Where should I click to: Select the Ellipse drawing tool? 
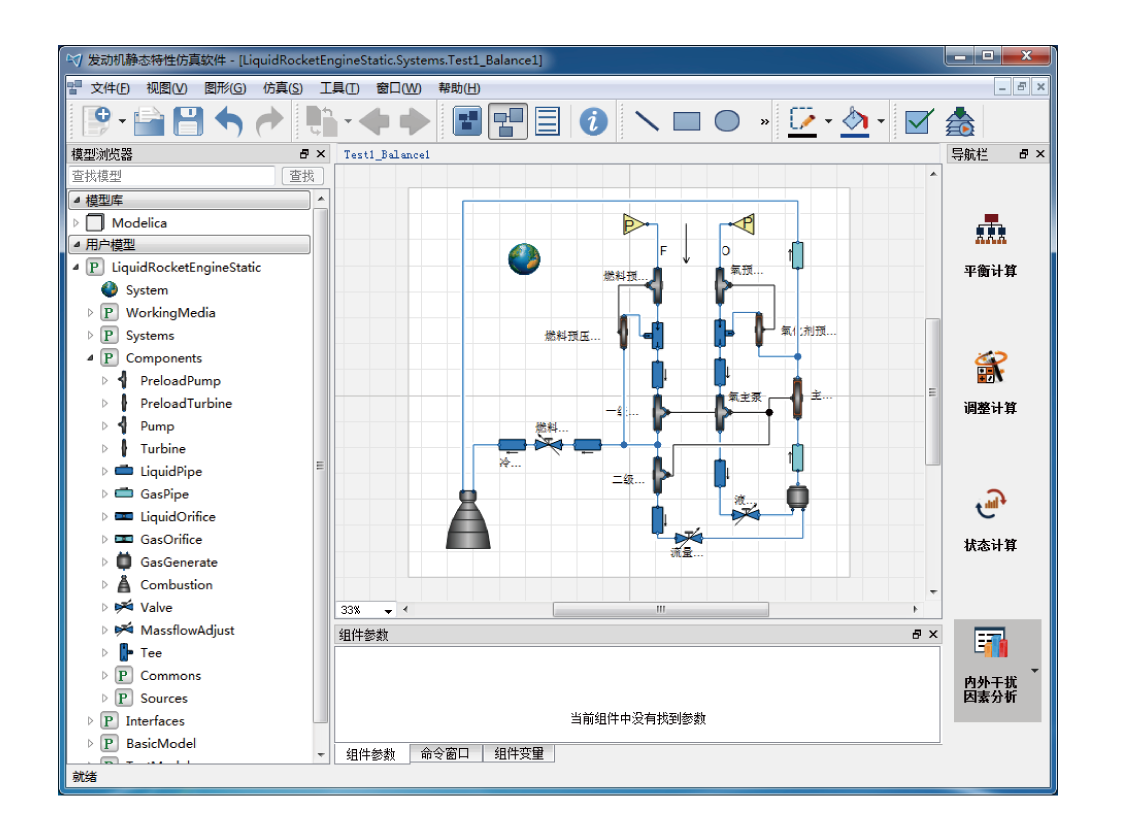pos(727,122)
